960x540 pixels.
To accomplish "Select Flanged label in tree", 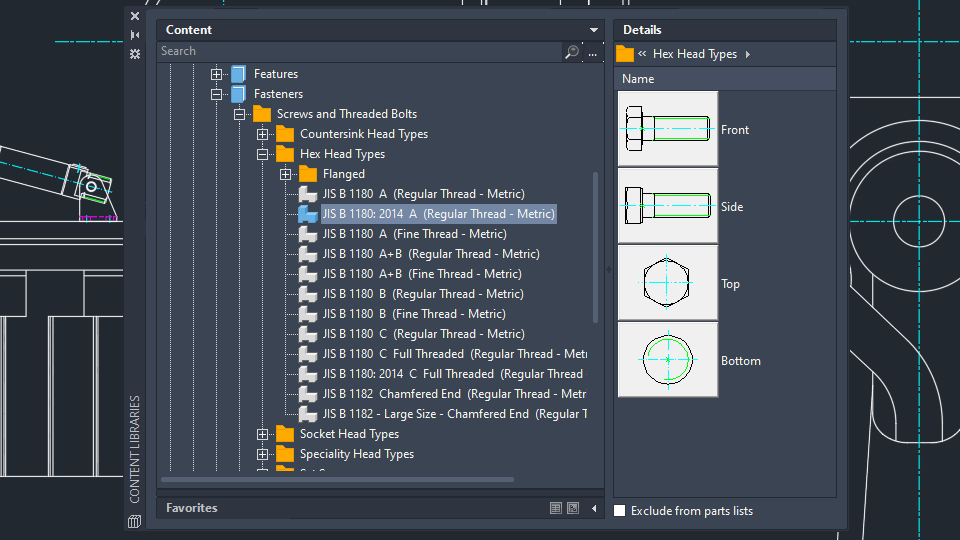I will pos(343,174).
